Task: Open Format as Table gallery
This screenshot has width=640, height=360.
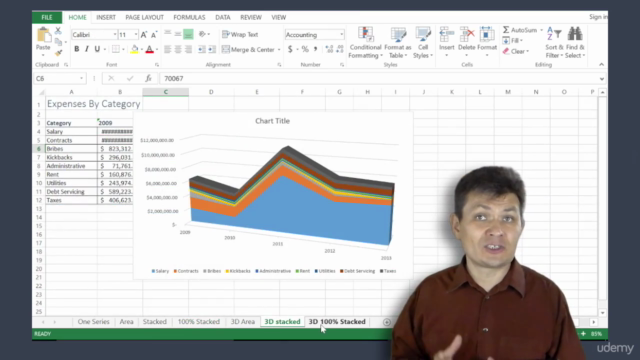Action: 398,43
